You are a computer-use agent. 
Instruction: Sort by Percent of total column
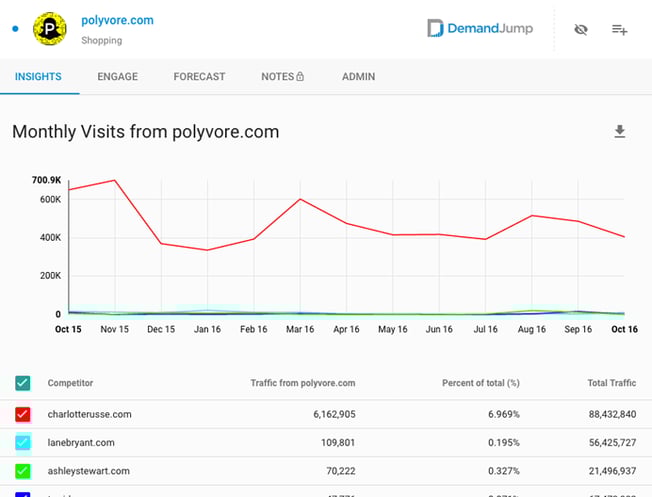coord(481,383)
